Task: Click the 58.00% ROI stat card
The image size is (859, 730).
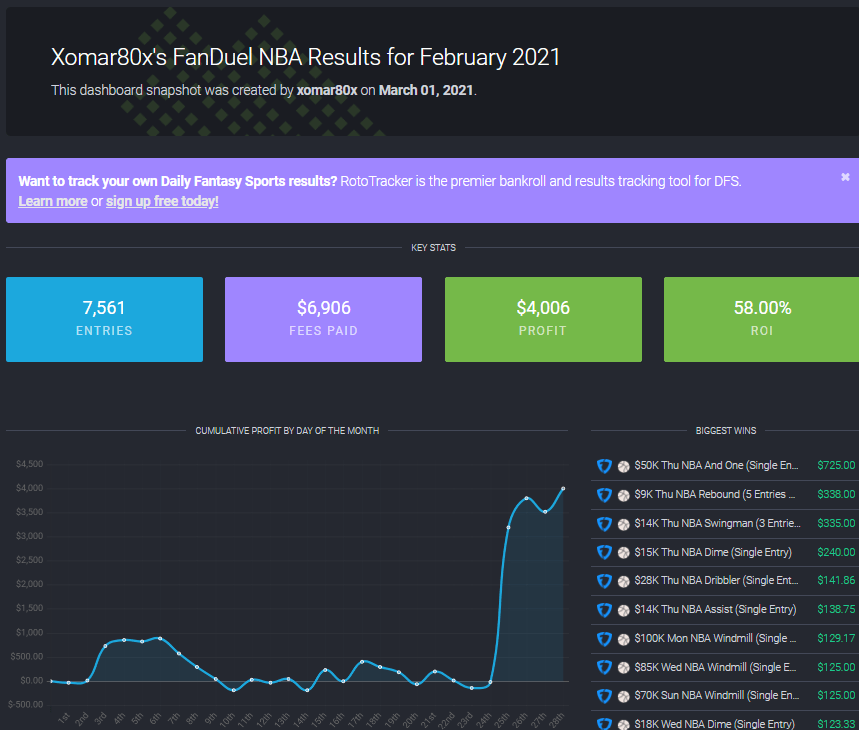Action: click(761, 319)
